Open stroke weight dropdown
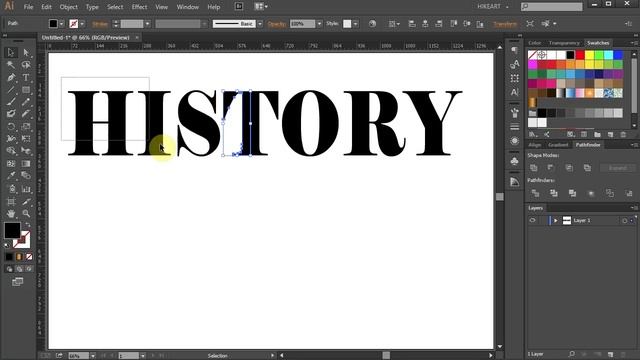 click(147, 24)
